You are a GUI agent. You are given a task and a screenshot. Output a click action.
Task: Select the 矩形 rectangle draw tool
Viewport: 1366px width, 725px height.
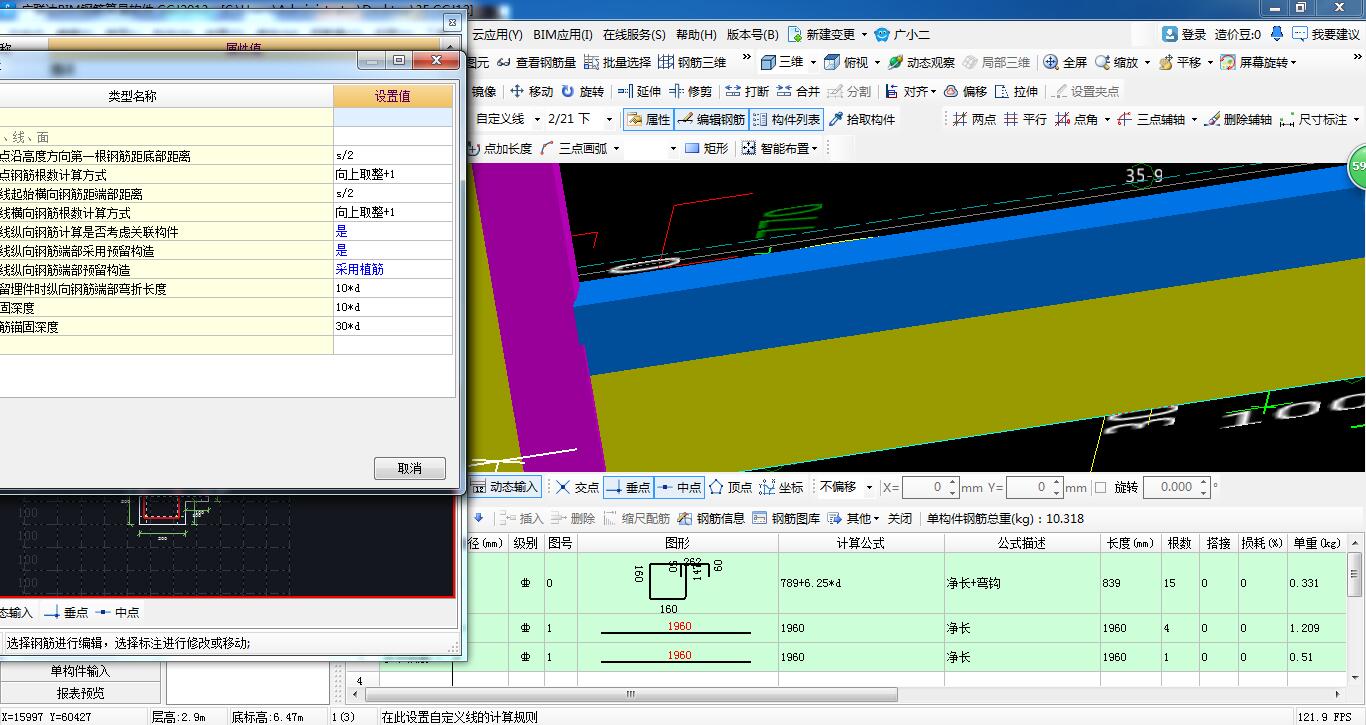click(706, 148)
